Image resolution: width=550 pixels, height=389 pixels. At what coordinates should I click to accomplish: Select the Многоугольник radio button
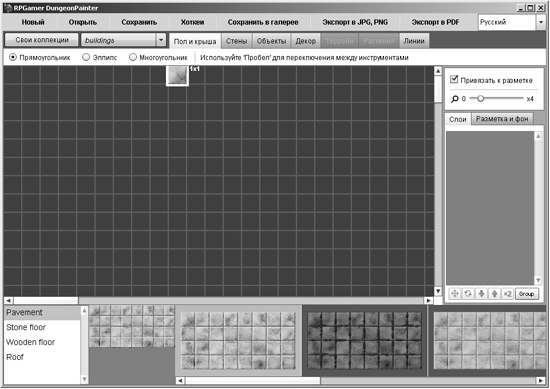[133, 57]
